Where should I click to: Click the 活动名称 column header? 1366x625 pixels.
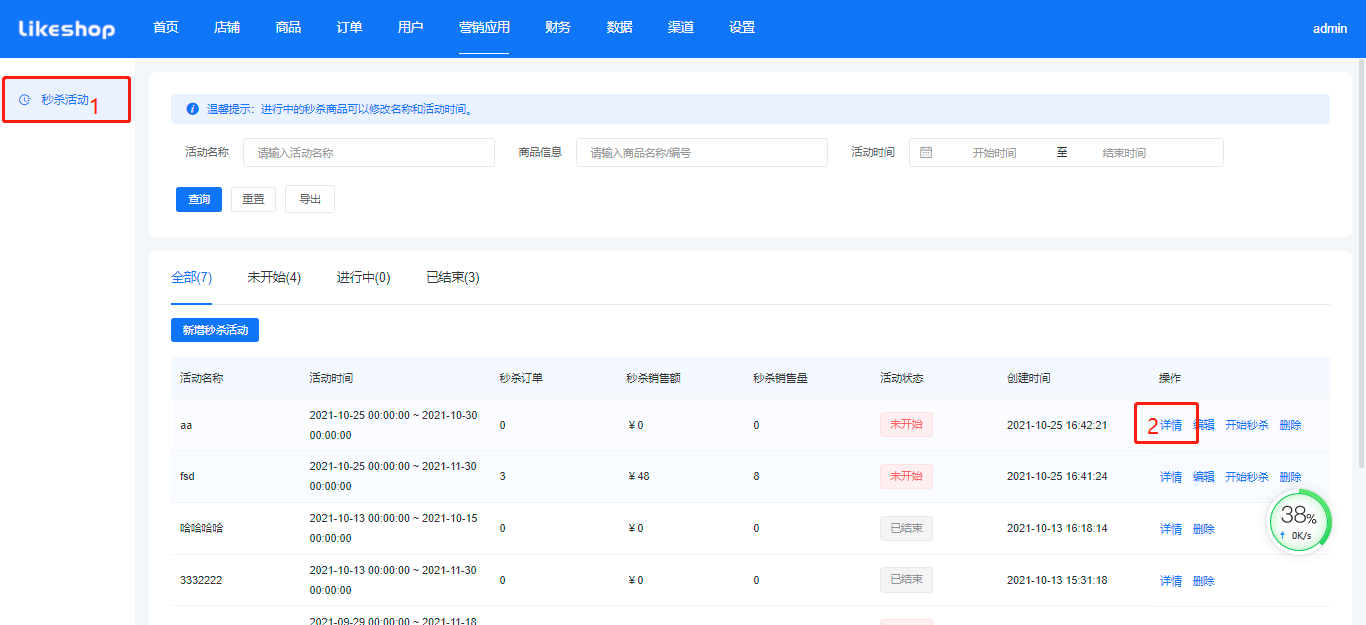(201, 378)
